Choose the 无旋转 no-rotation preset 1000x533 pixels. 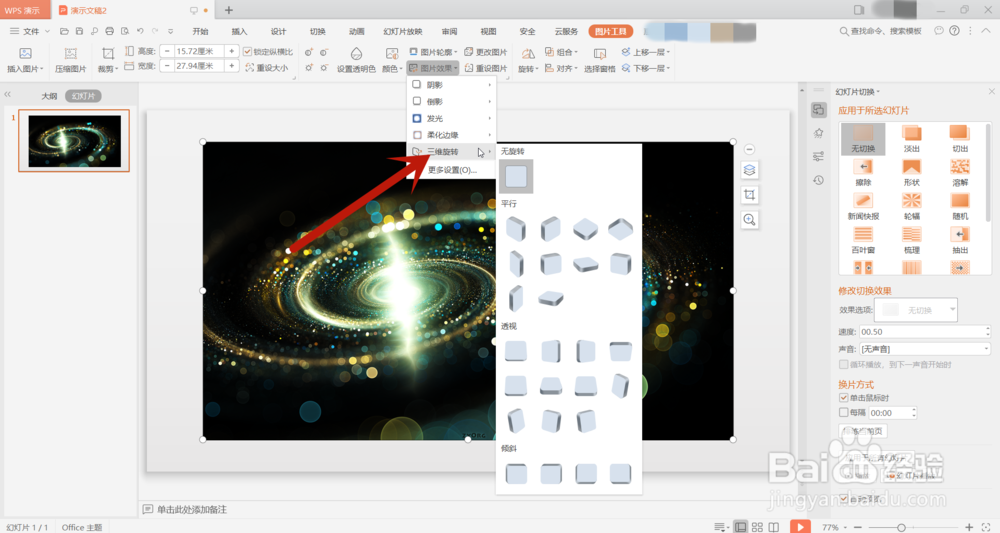(516, 177)
